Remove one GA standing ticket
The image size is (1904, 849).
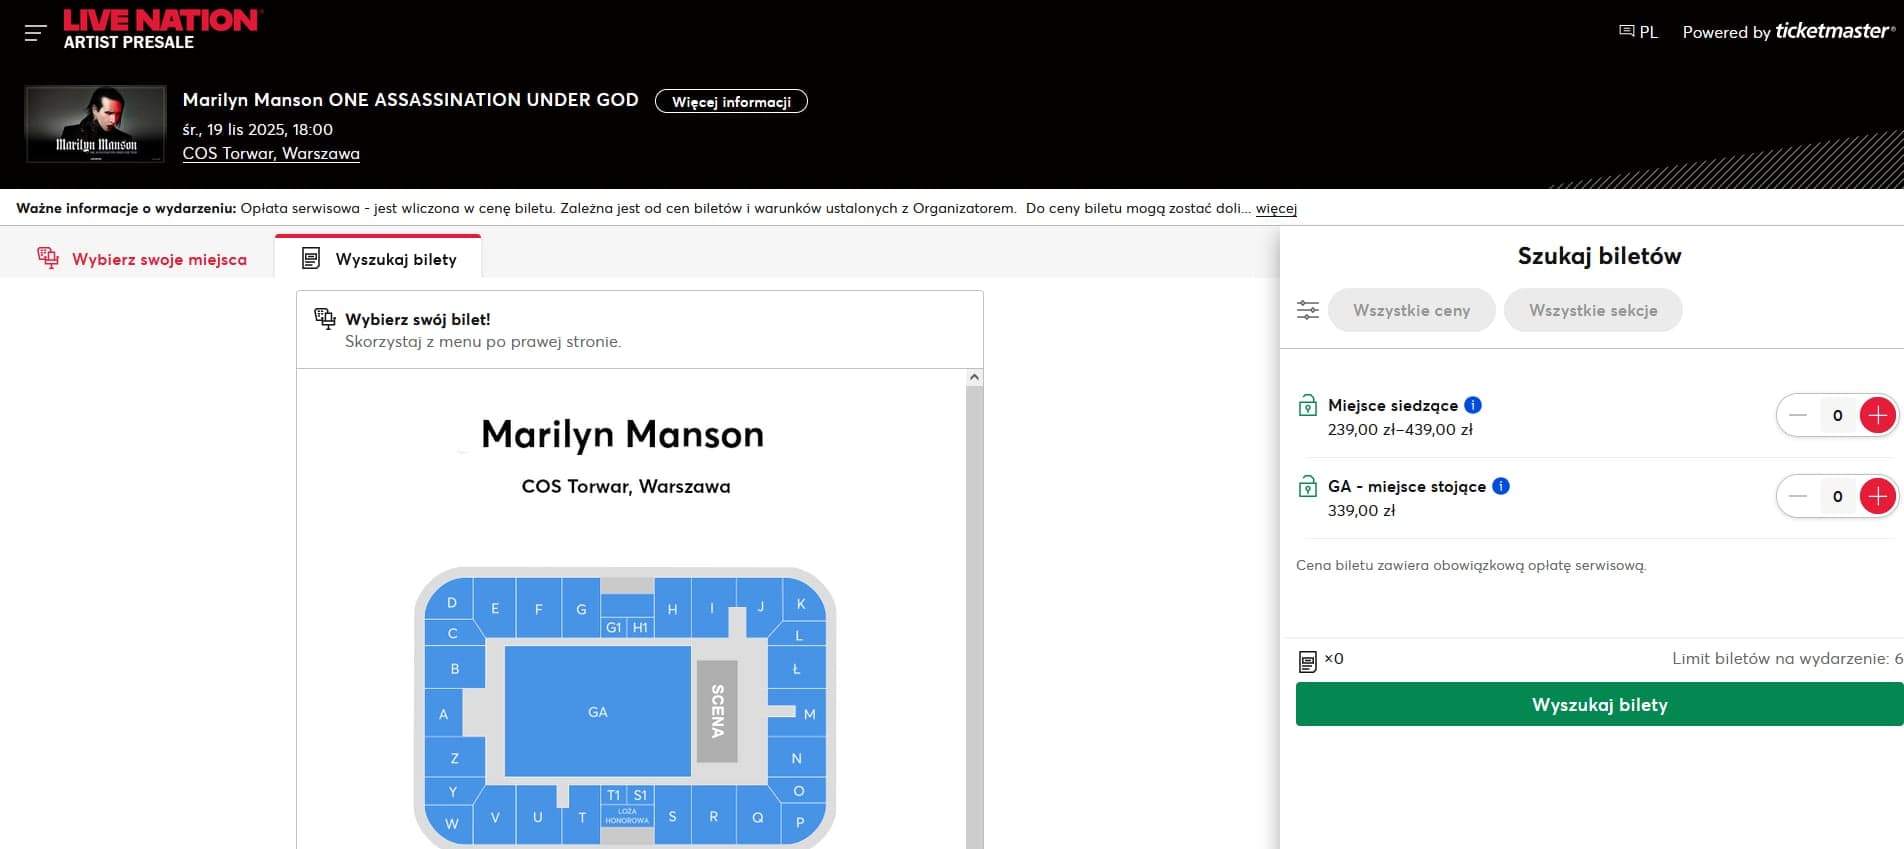coord(1798,496)
